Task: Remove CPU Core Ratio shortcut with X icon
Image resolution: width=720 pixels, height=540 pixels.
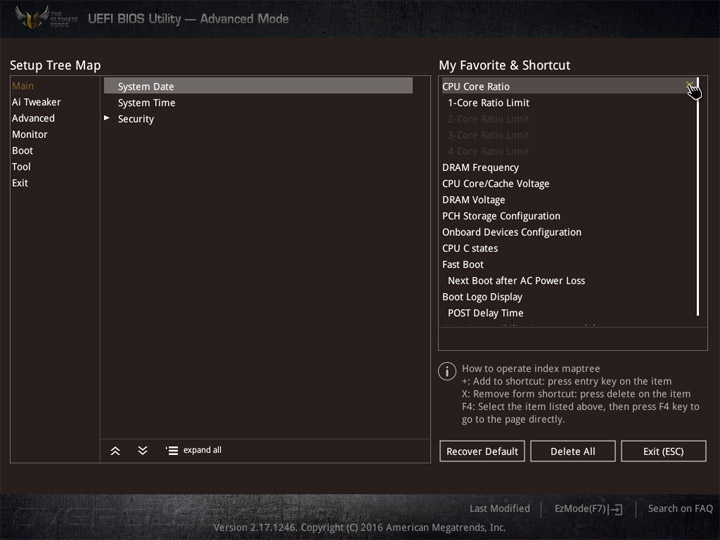Action: (689, 85)
